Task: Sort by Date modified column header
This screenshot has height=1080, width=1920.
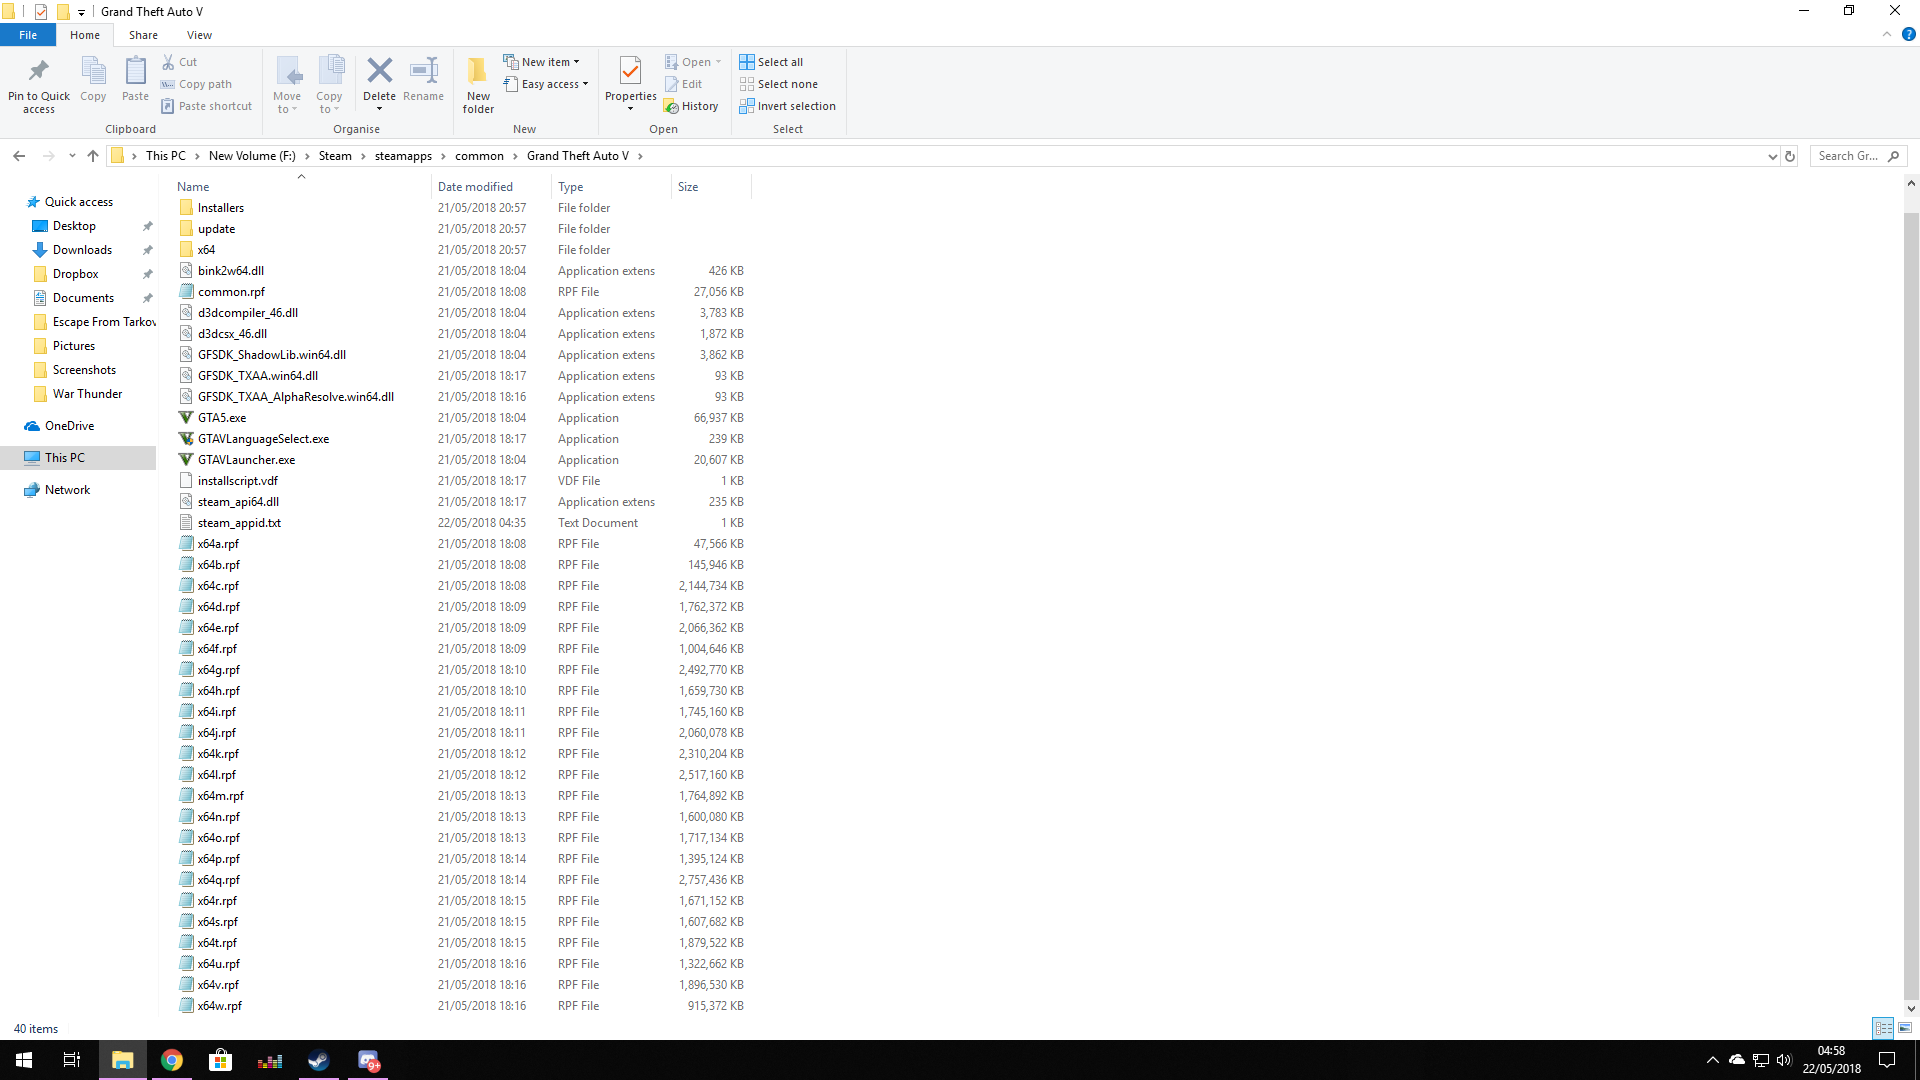Action: [491, 187]
